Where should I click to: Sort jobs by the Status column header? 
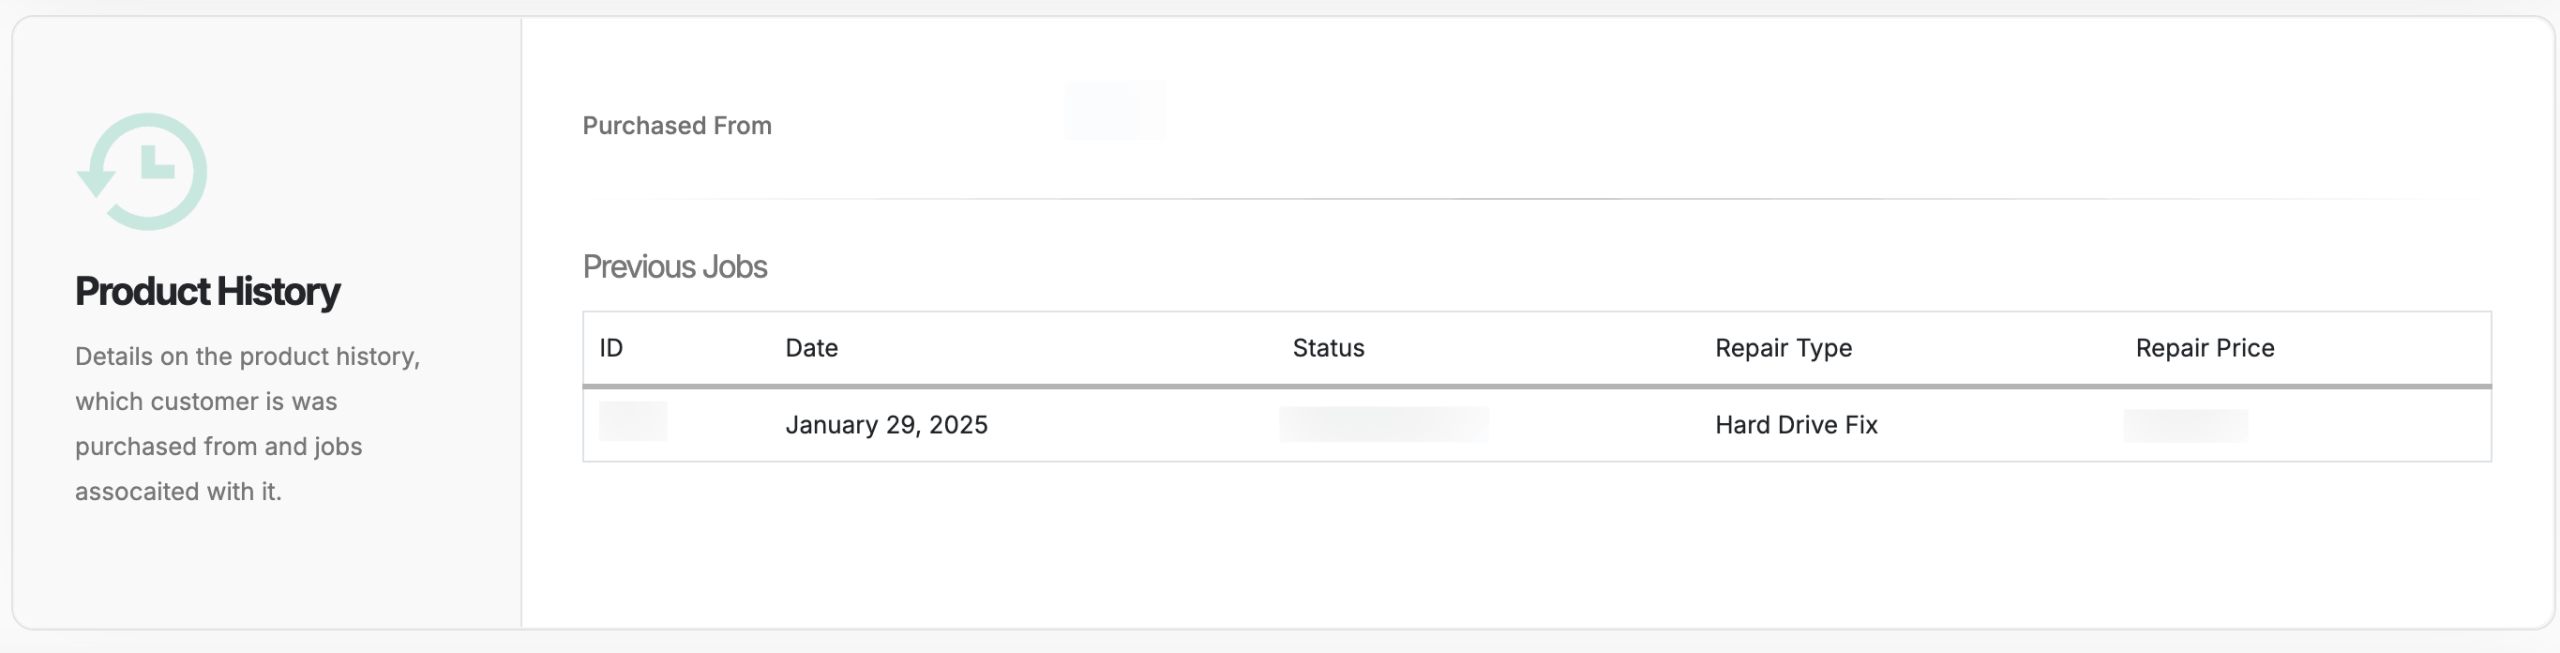(1328, 348)
